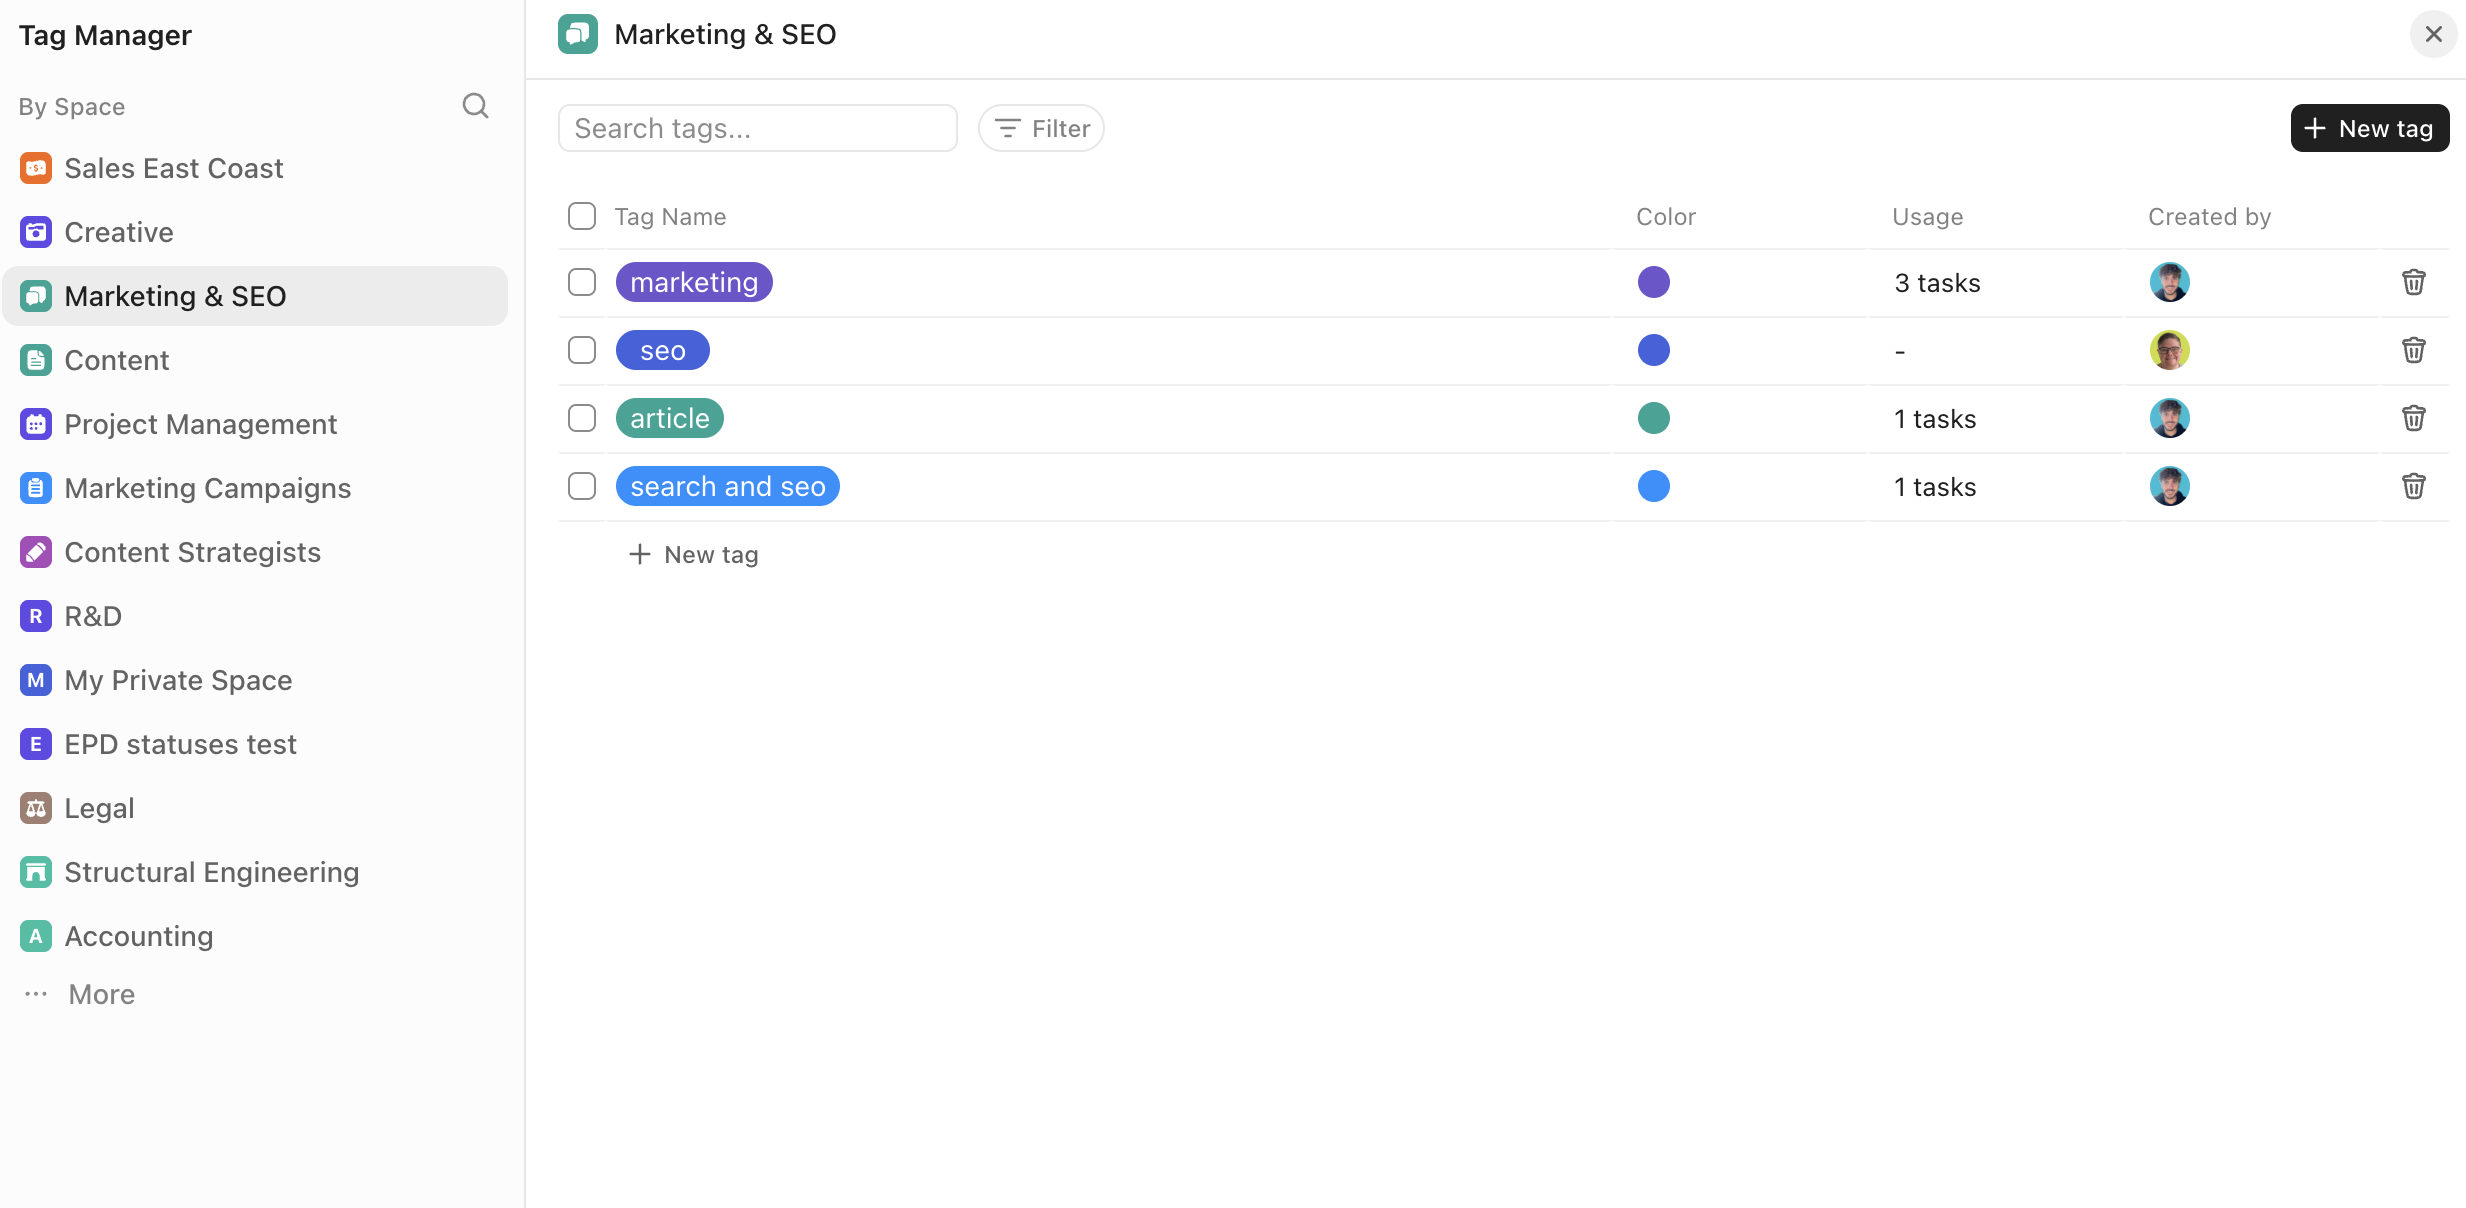This screenshot has width=2466, height=1208.
Task: Open the Legal space
Action: click(x=255, y=808)
